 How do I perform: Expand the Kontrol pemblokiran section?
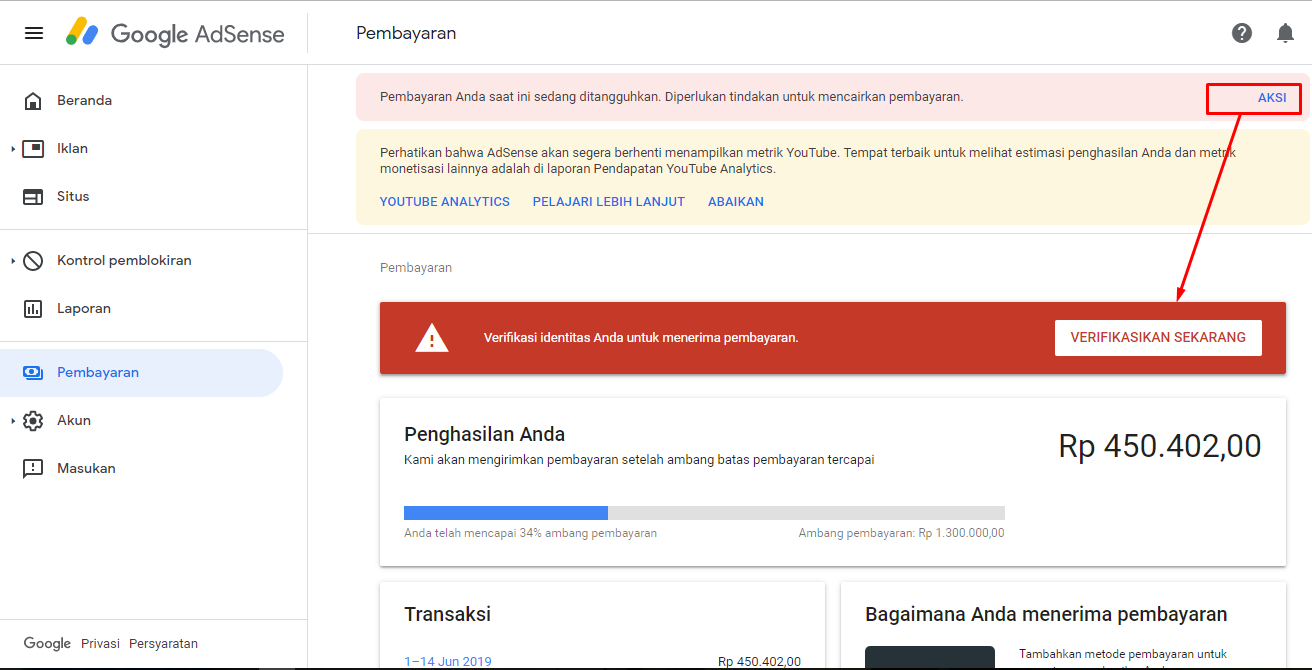[12, 260]
